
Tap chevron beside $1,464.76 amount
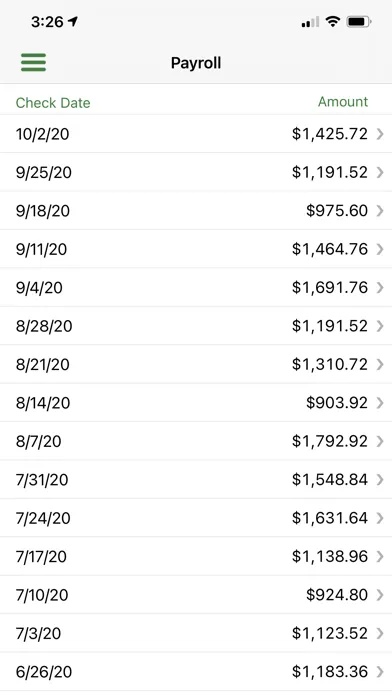pyautogui.click(x=380, y=249)
